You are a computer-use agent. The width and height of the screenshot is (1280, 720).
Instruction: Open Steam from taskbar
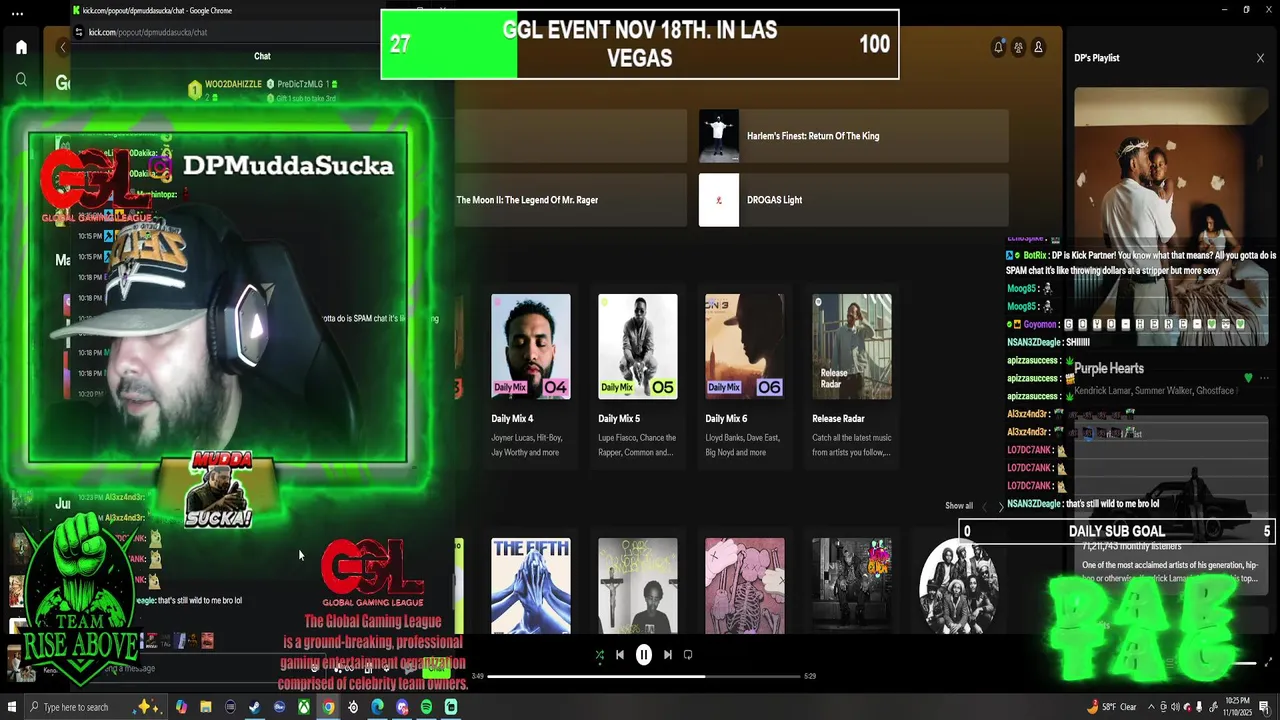(x=255, y=707)
